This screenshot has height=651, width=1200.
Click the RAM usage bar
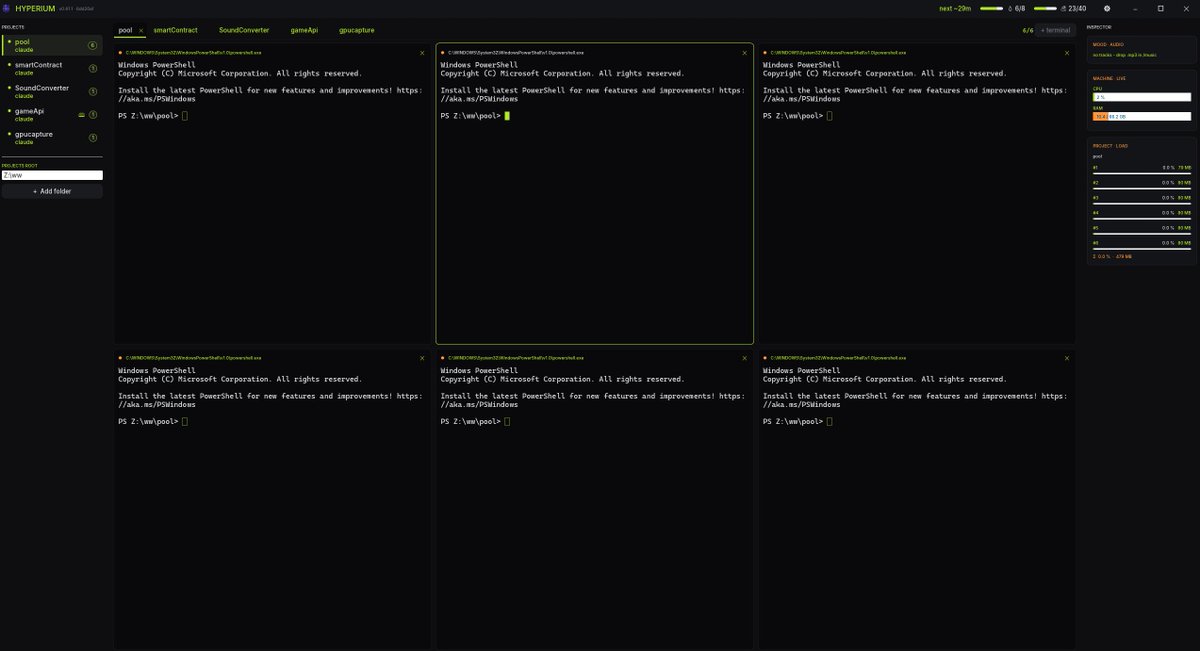tap(1142, 116)
